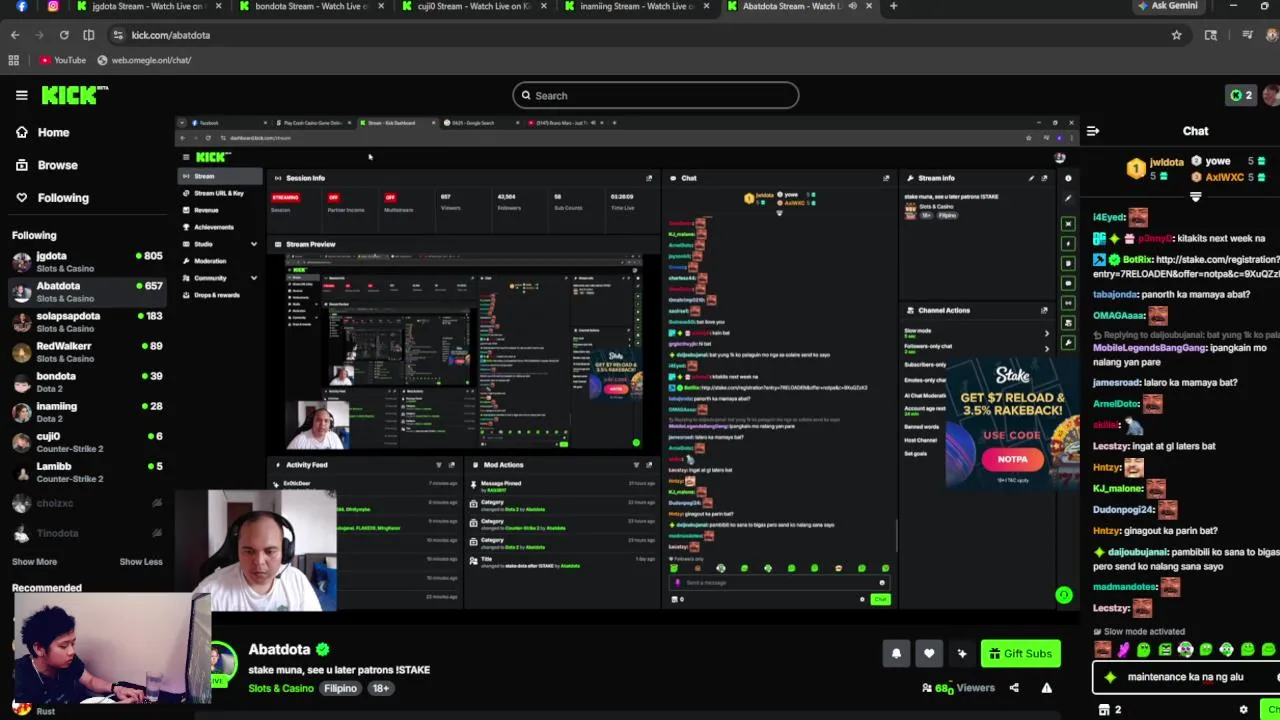Click the Kicks points counter icon
Viewport: 1280px width, 720px height.
[1241, 95]
